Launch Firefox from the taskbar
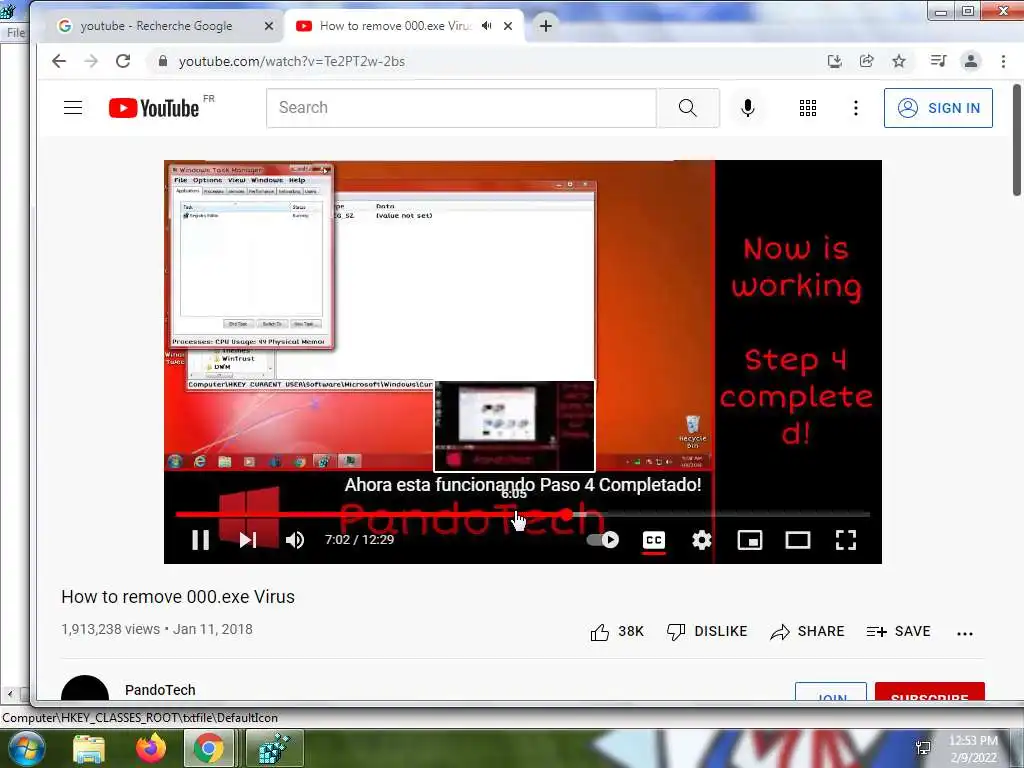Screen dimensions: 1024x768 point(151,749)
